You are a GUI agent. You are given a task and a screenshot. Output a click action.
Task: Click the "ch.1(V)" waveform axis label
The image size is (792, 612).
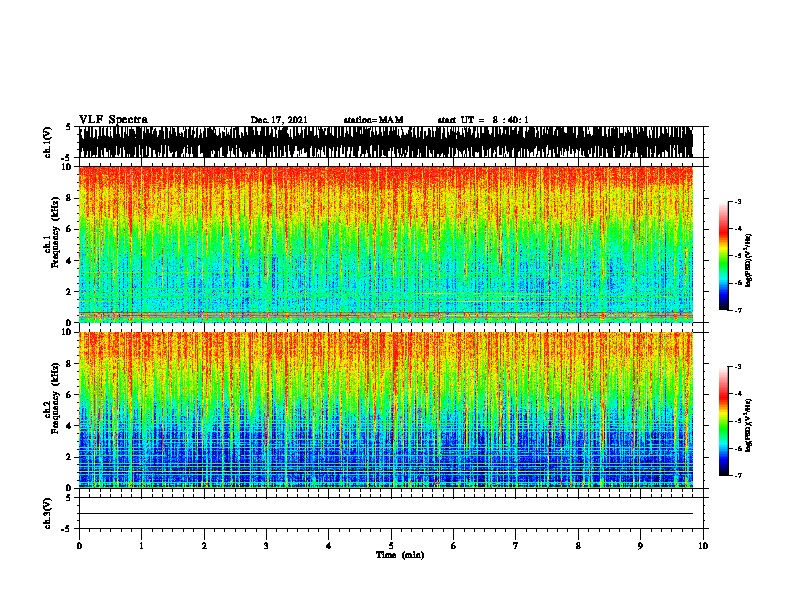(47, 142)
